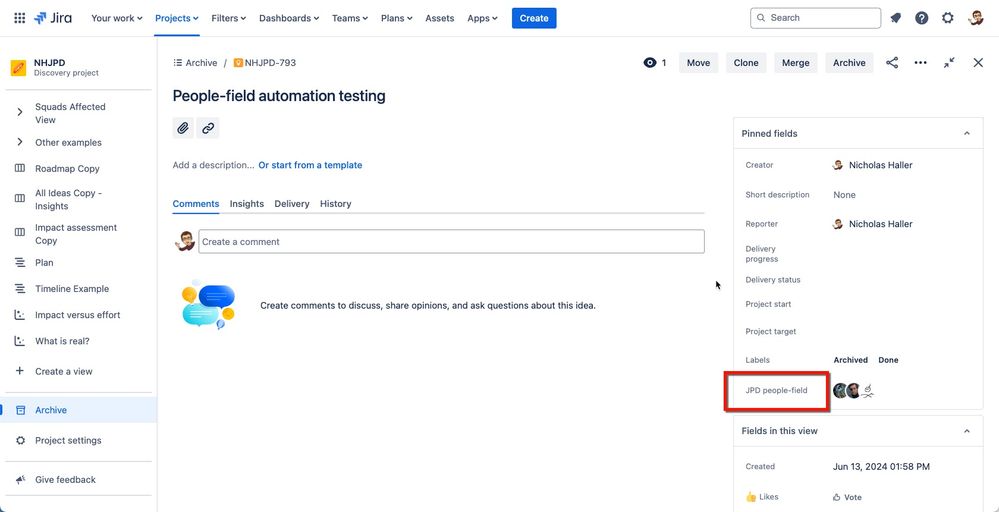Collapse the idea panel with the shrink icon
This screenshot has height=512, width=999.
pos(949,62)
